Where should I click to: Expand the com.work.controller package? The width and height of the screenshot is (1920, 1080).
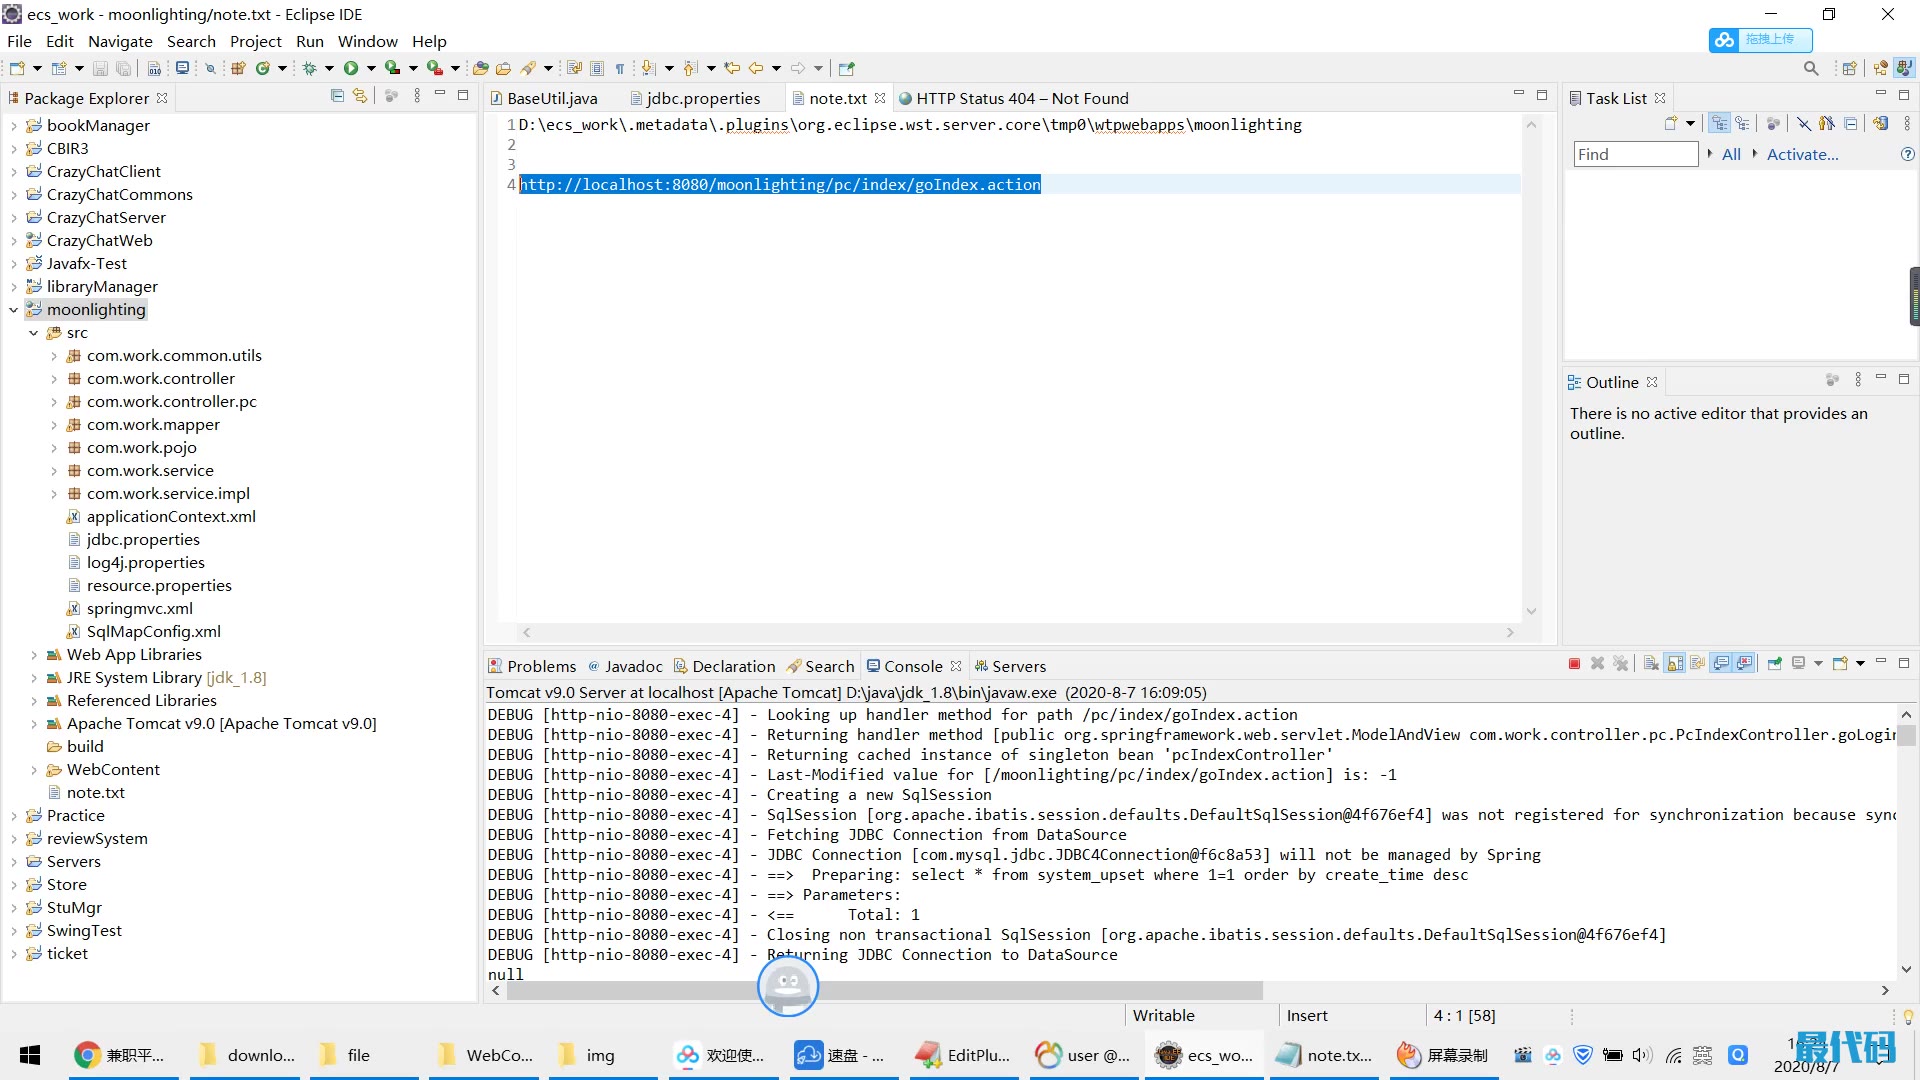pos(54,379)
